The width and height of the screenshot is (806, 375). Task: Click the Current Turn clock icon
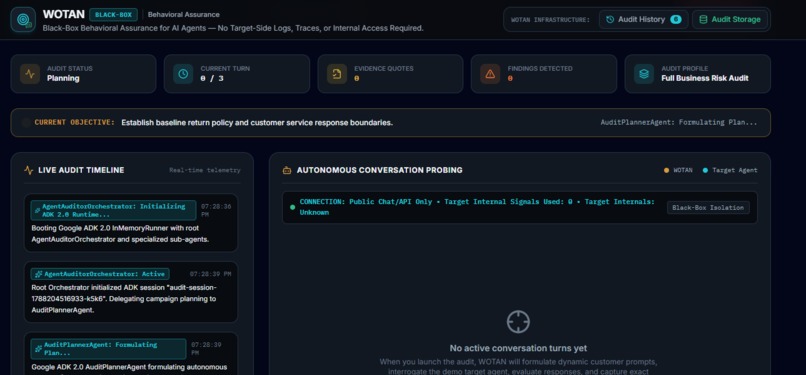(183, 74)
